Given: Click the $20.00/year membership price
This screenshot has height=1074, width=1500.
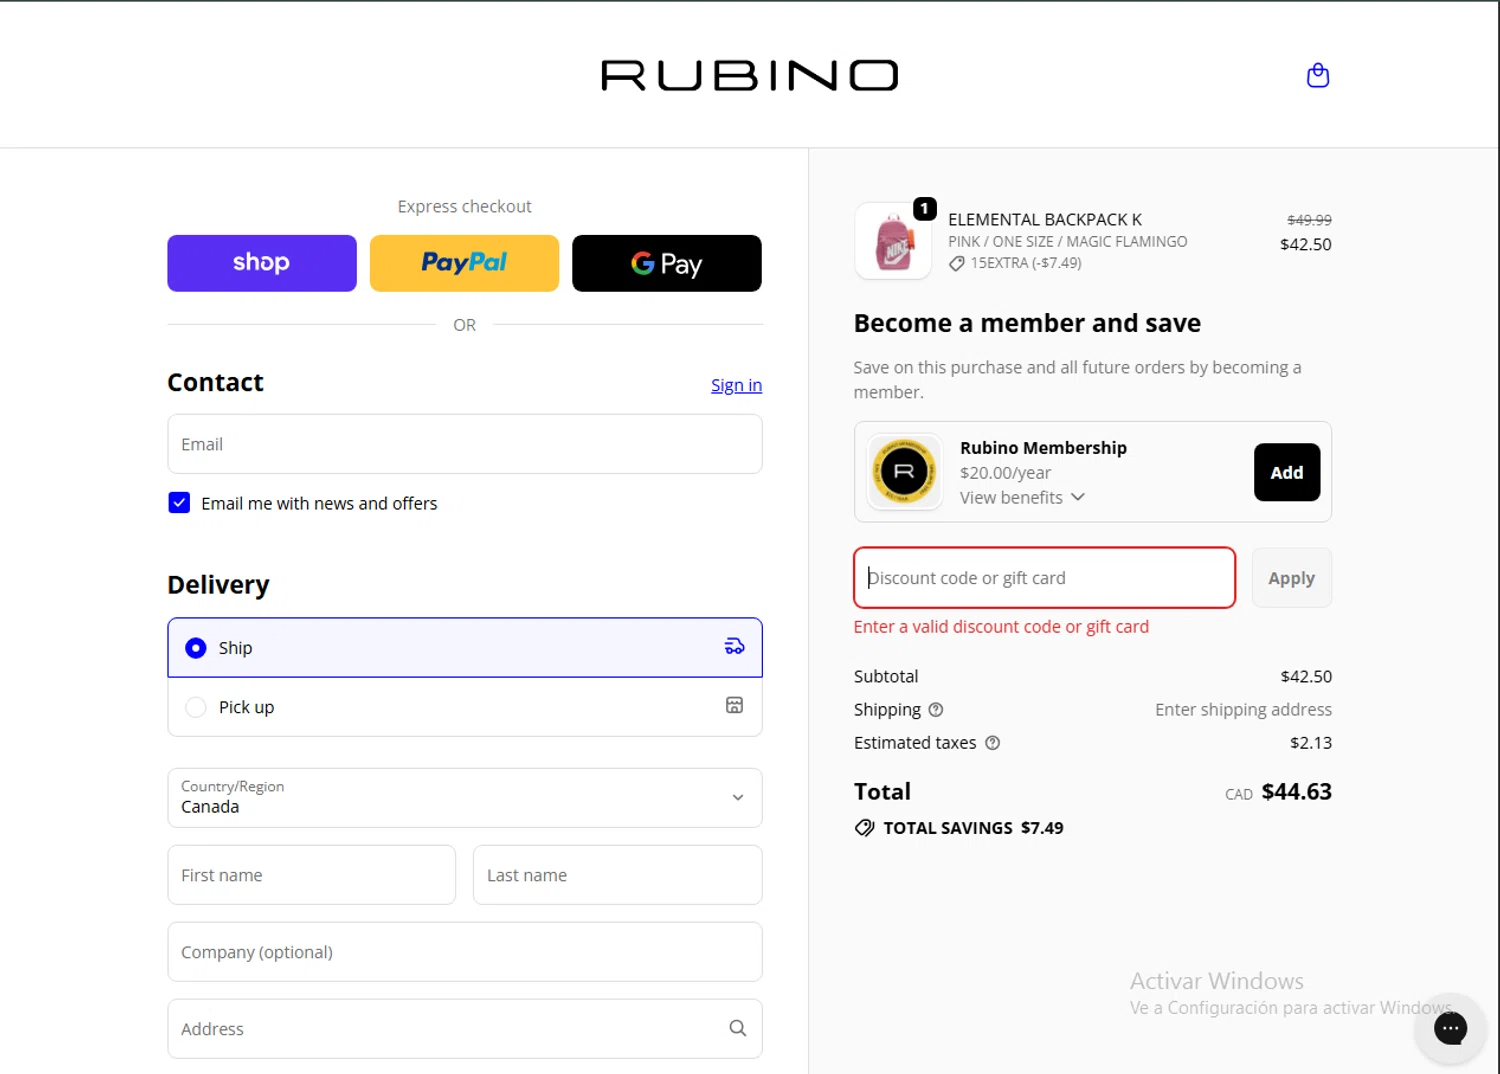Looking at the screenshot, I should [x=1005, y=473].
